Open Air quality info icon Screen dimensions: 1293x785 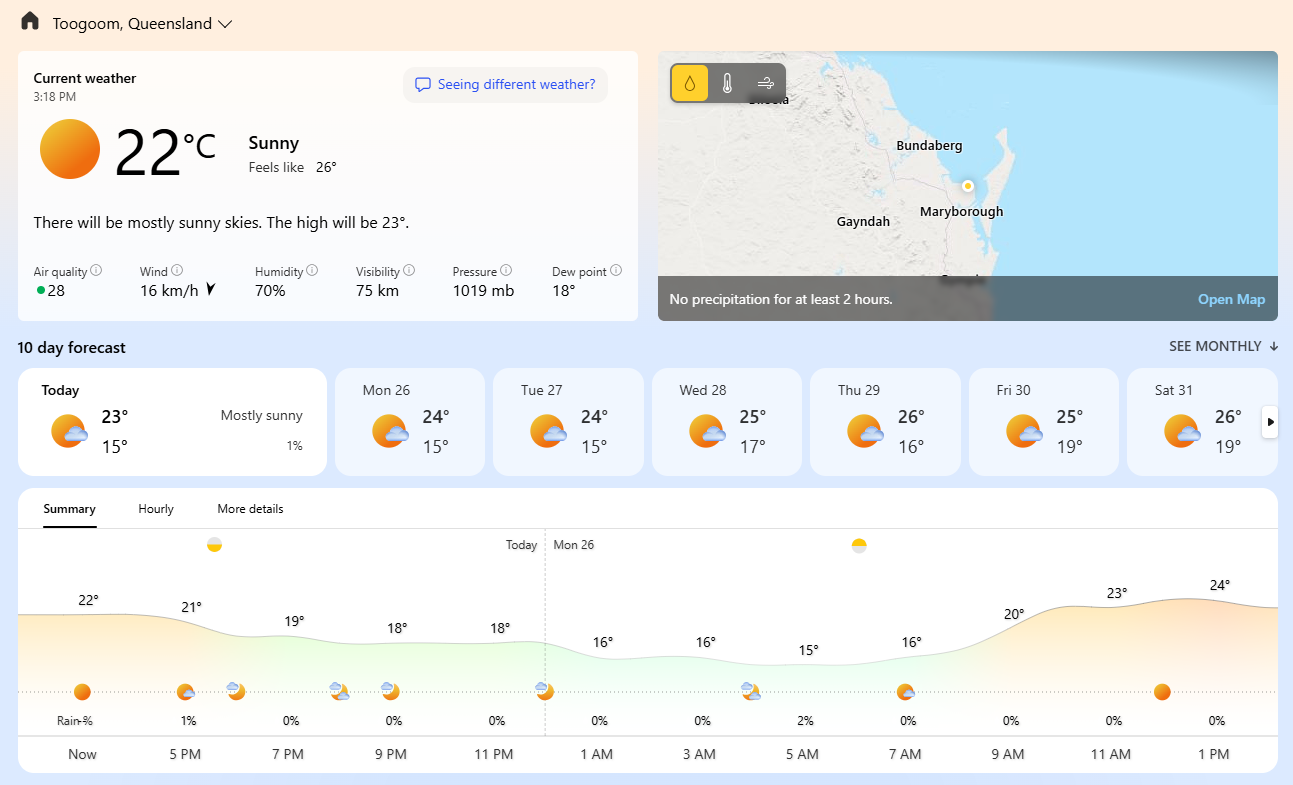point(97,270)
